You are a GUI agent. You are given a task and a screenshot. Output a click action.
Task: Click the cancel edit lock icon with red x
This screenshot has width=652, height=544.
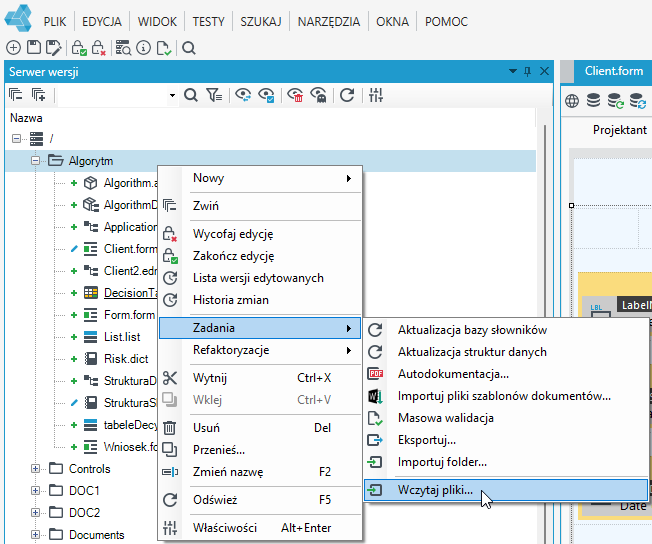click(99, 48)
